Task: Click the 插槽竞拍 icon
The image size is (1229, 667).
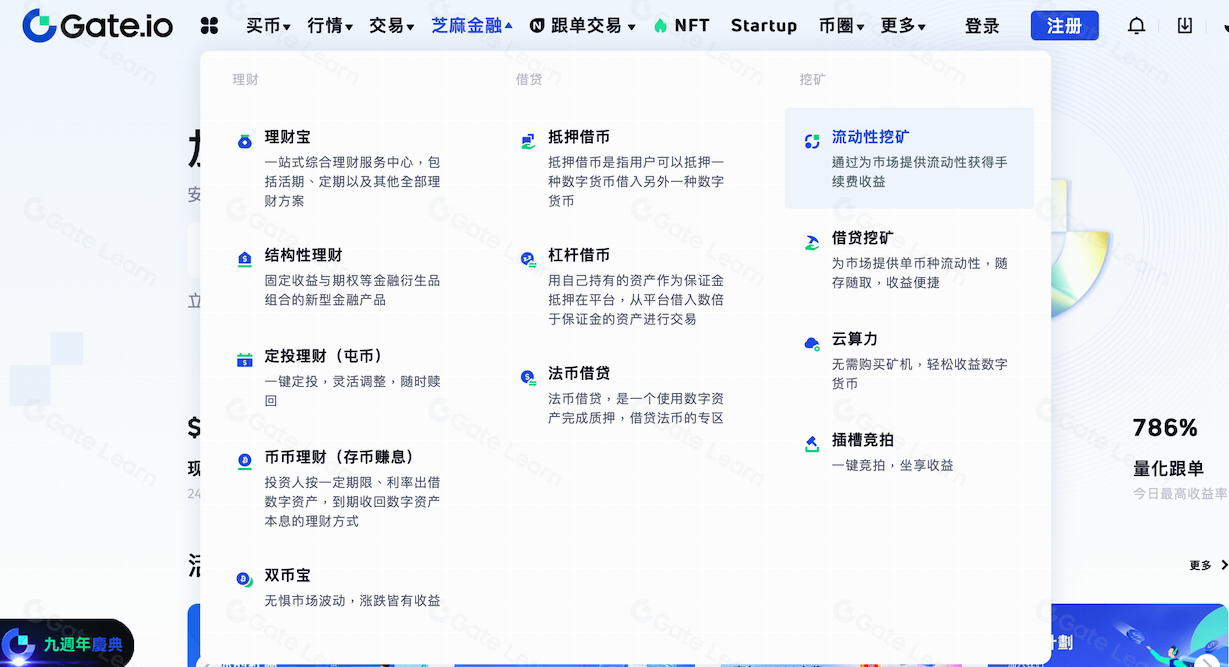Action: [x=812, y=444]
